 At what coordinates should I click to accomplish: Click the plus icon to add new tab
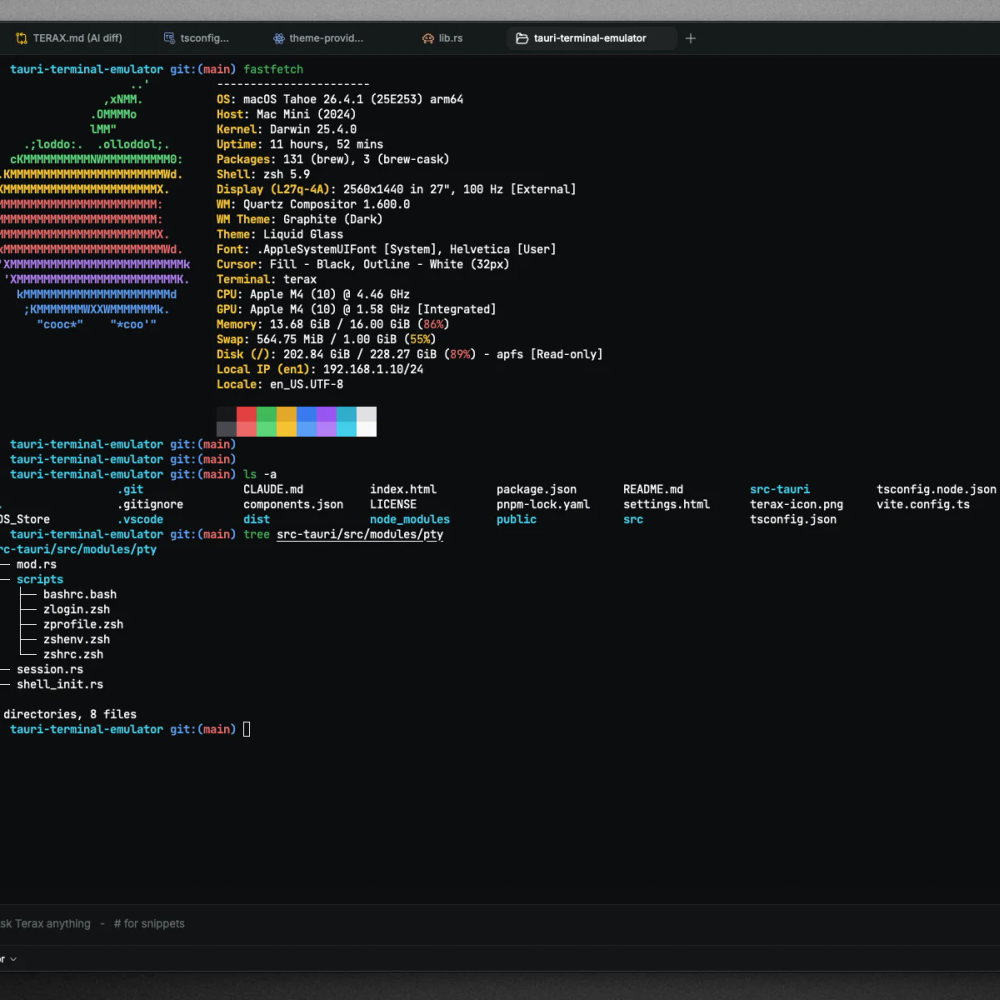click(x=690, y=38)
